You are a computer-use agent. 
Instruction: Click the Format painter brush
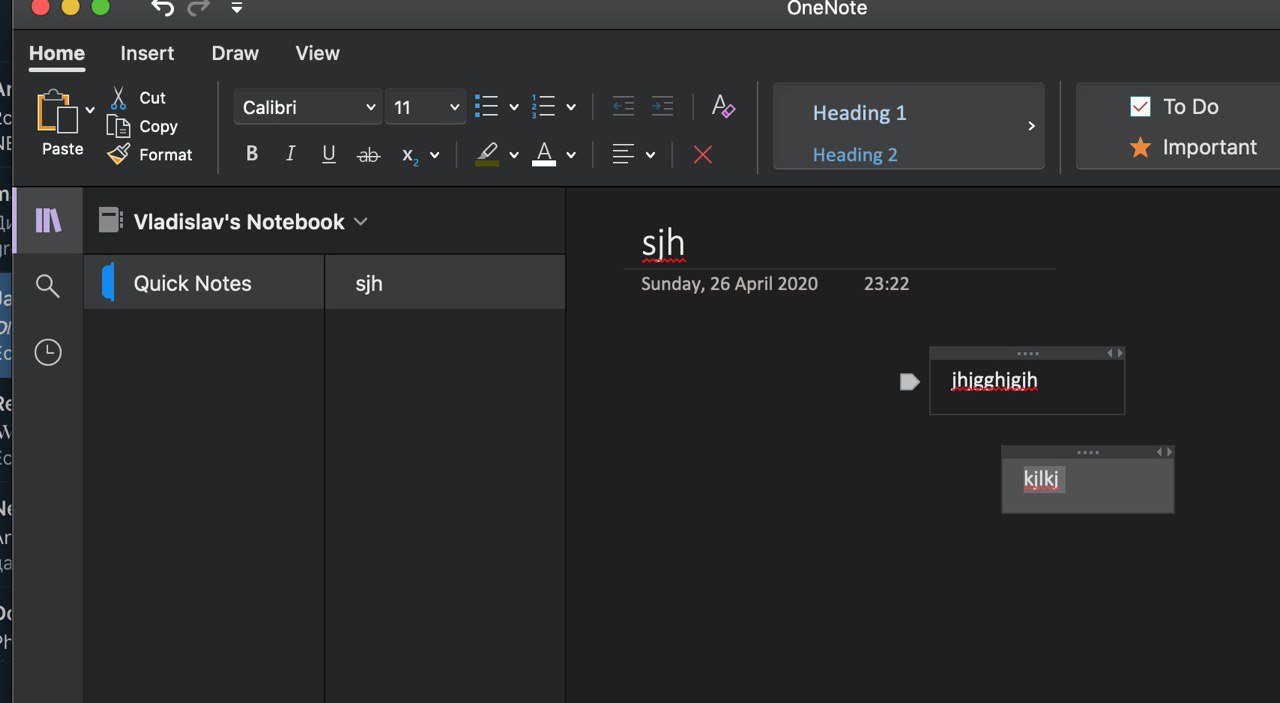(x=119, y=155)
